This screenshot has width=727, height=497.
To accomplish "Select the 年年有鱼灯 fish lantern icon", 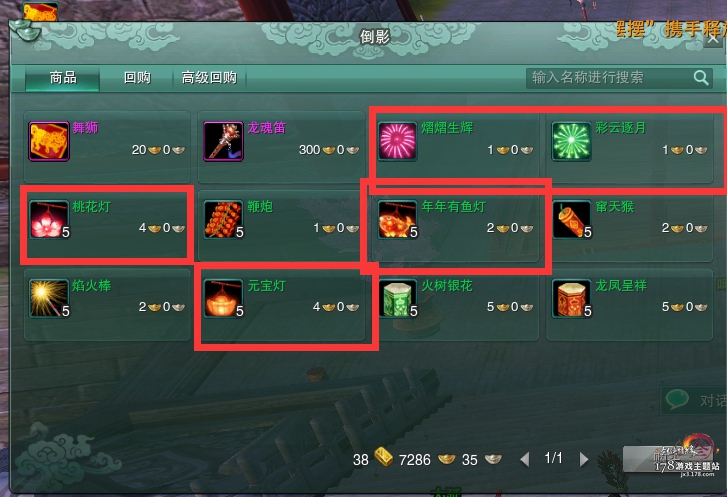I will tap(397, 220).
